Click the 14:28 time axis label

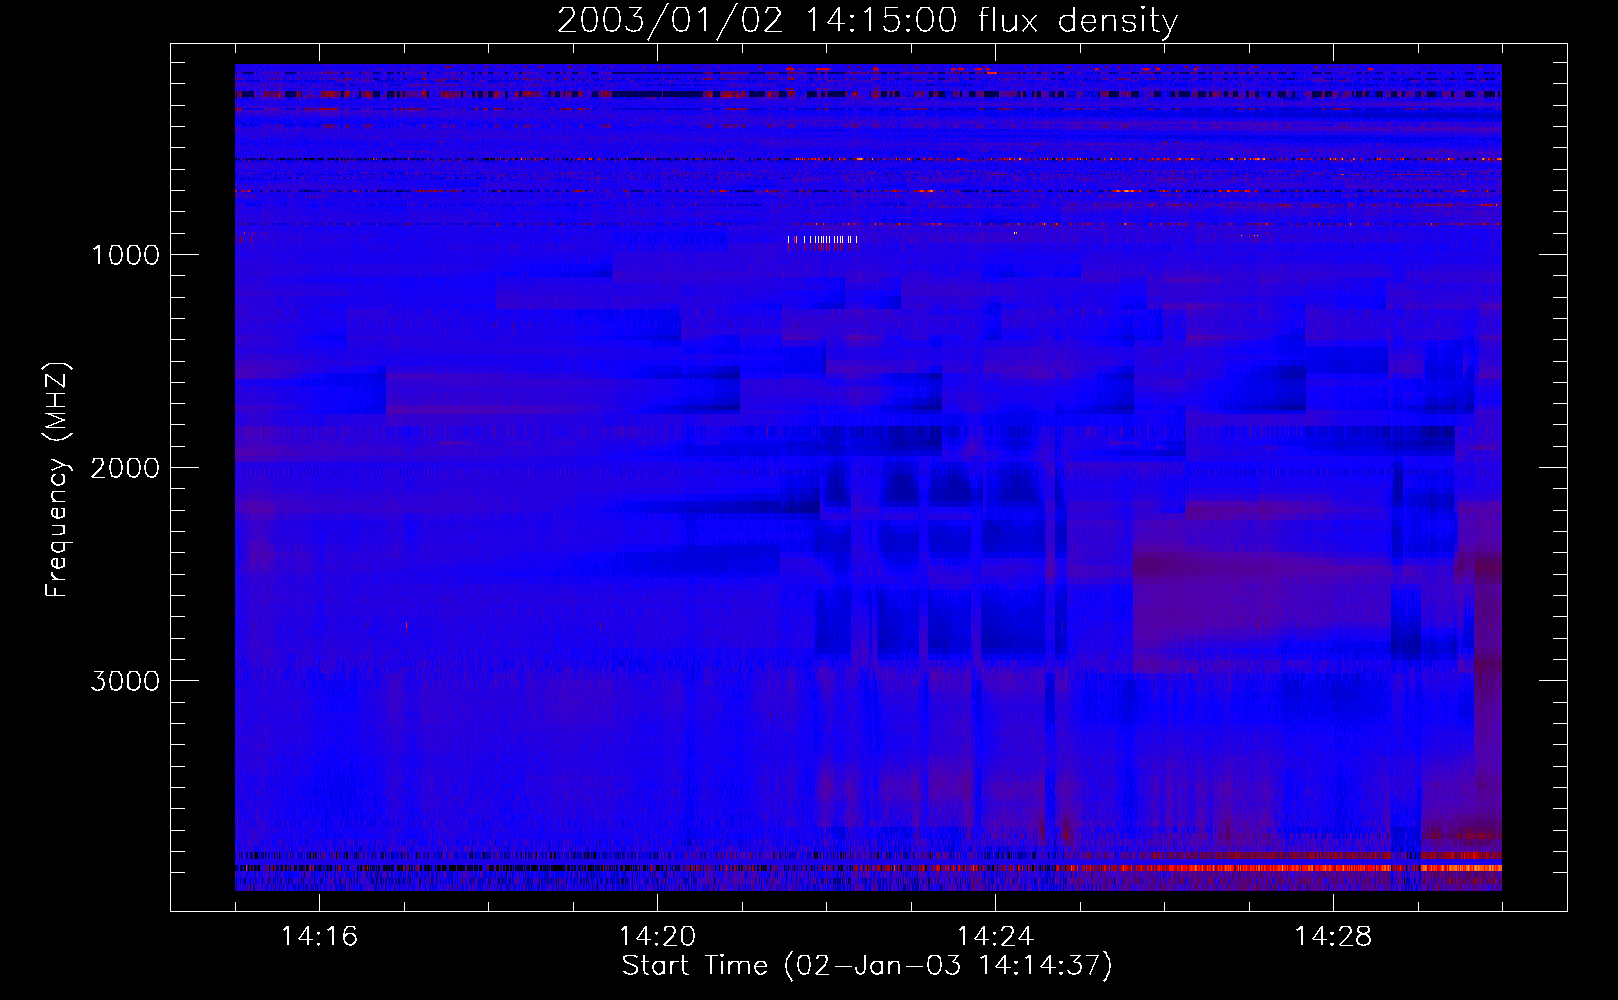[x=1333, y=936]
